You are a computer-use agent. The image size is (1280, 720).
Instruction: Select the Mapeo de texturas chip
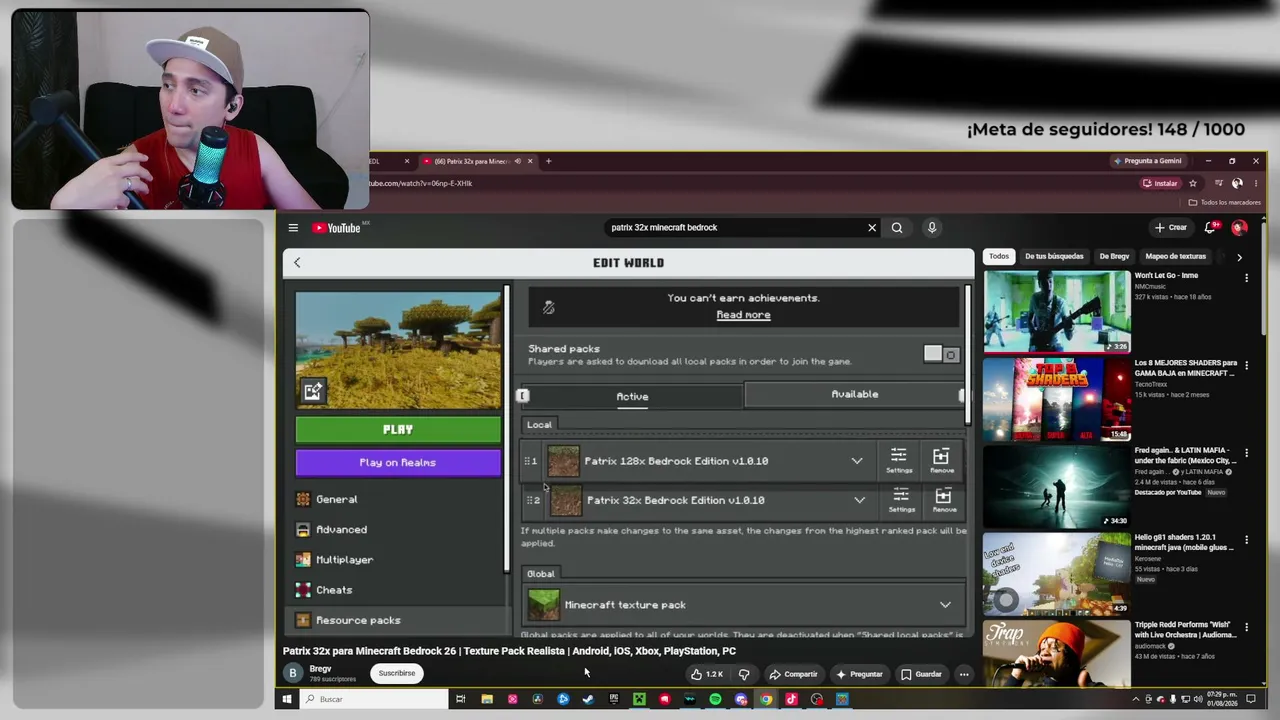(1176, 257)
